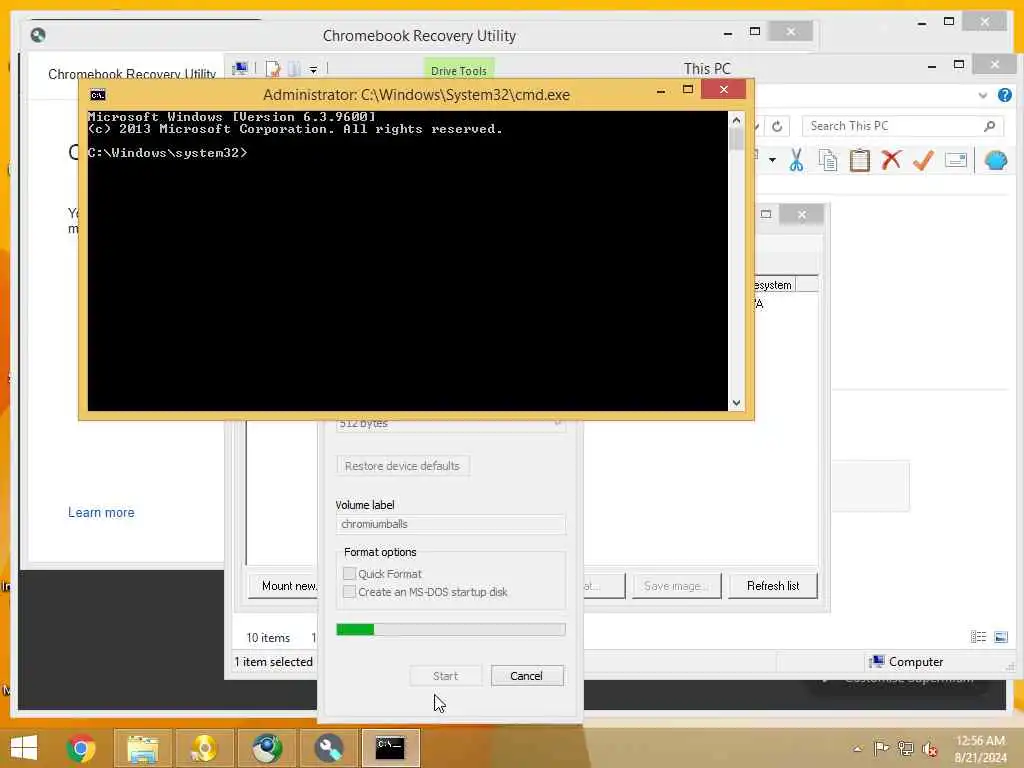The image size is (1024, 768).
Task: Show hidden tray icons arrow
Action: (857, 749)
